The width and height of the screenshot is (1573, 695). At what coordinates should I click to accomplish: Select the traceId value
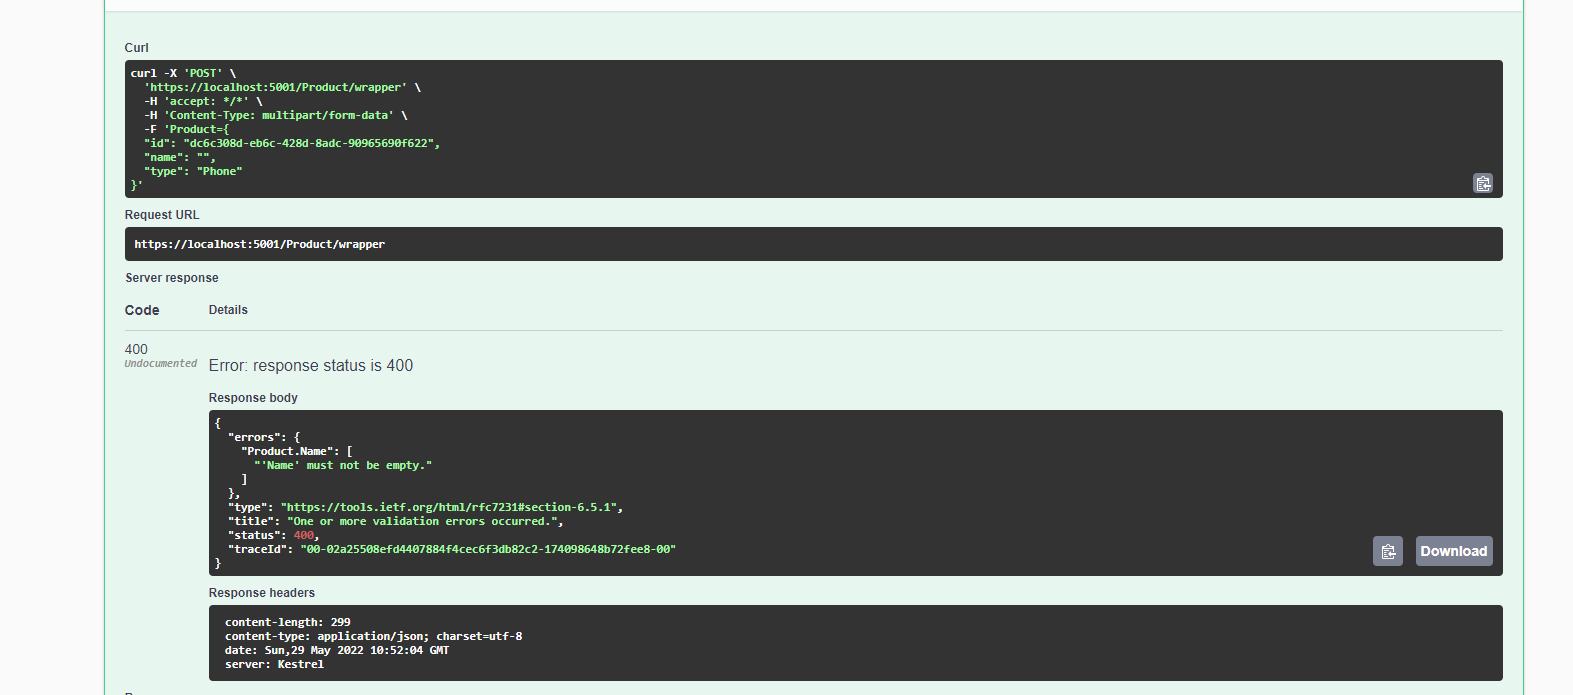(488, 549)
